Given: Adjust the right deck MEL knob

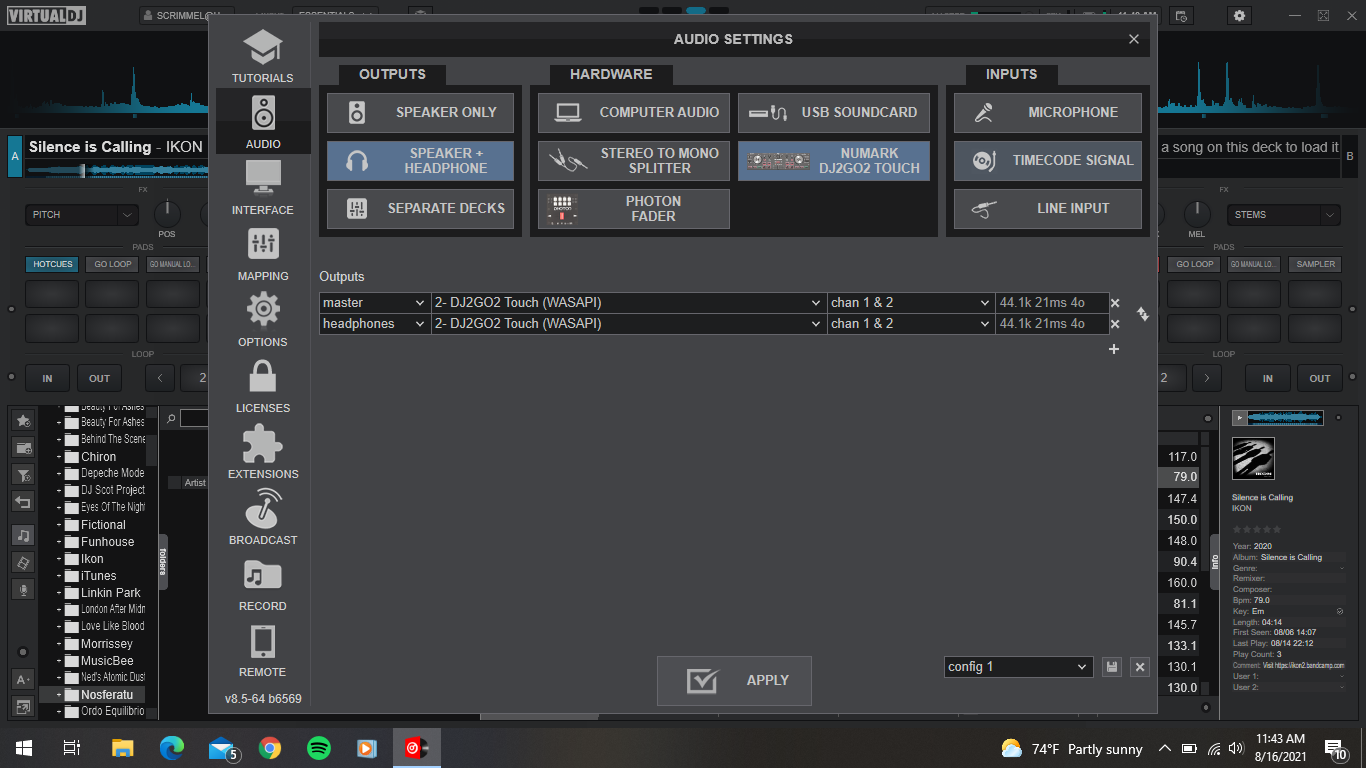Looking at the screenshot, I should [x=1197, y=213].
